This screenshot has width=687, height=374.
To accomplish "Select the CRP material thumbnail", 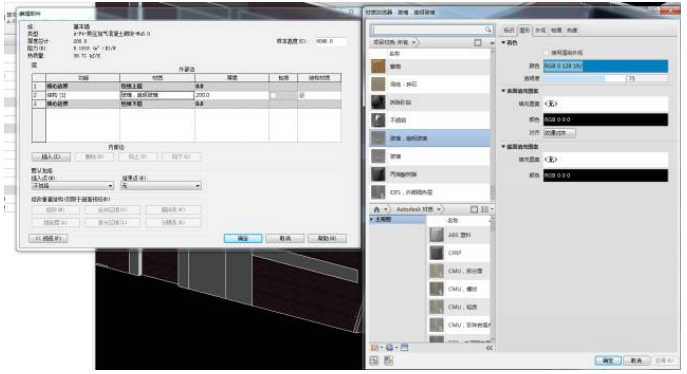I will click(x=436, y=253).
